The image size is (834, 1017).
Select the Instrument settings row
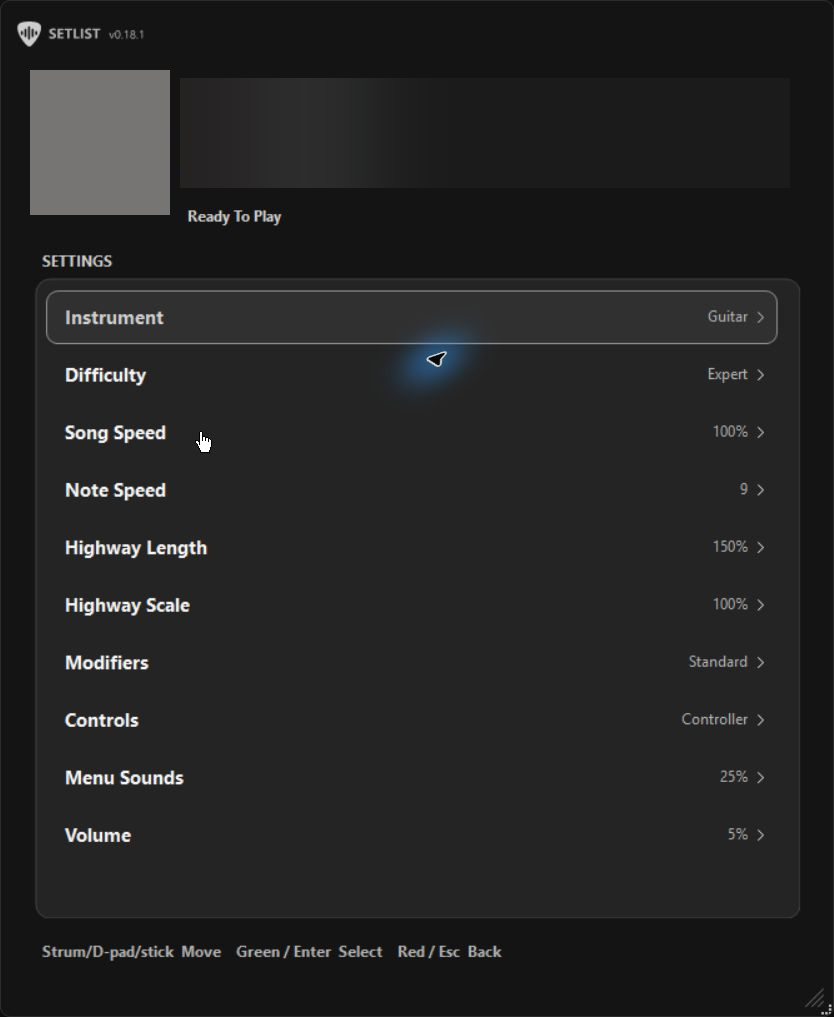412,317
